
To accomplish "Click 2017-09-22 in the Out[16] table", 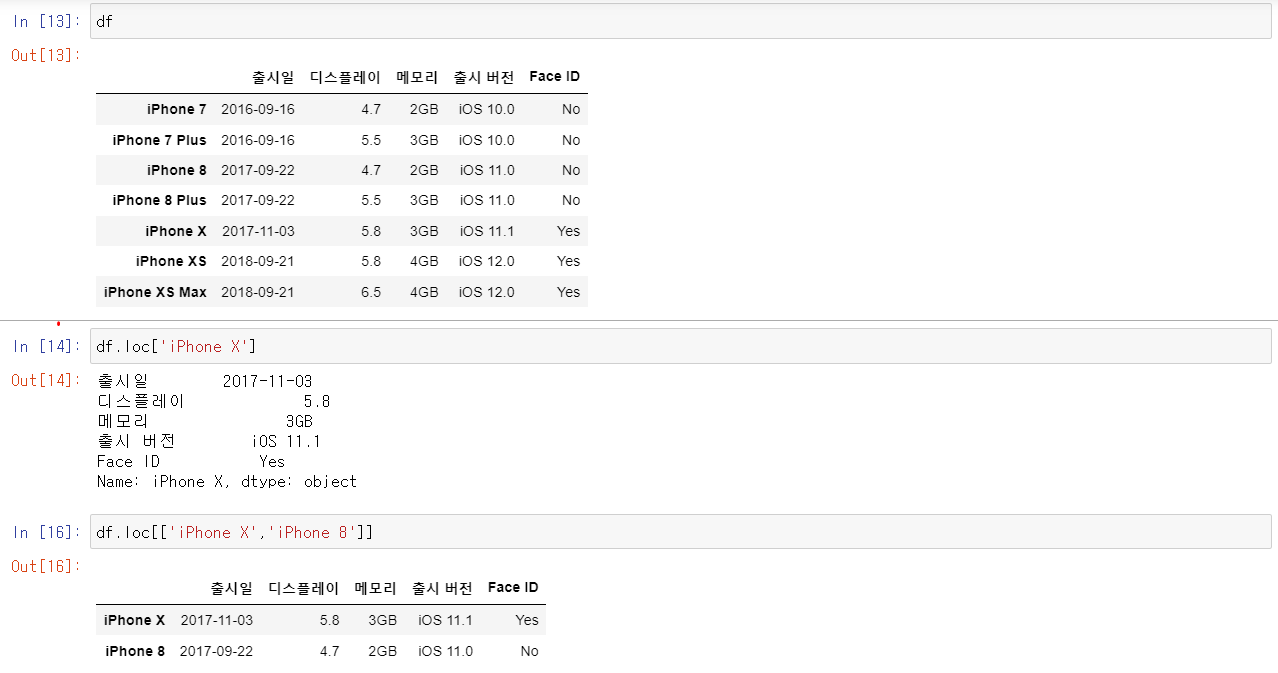I will (216, 651).
